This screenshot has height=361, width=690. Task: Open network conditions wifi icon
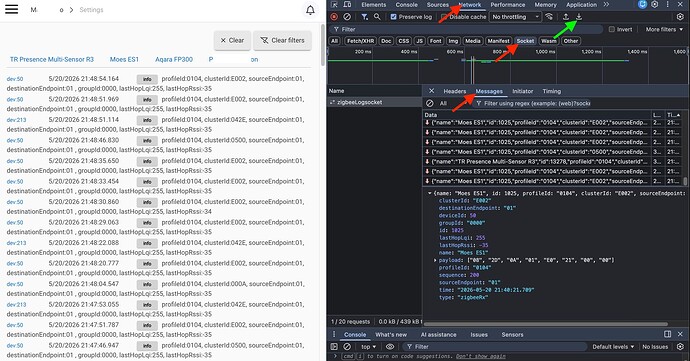[x=549, y=17]
